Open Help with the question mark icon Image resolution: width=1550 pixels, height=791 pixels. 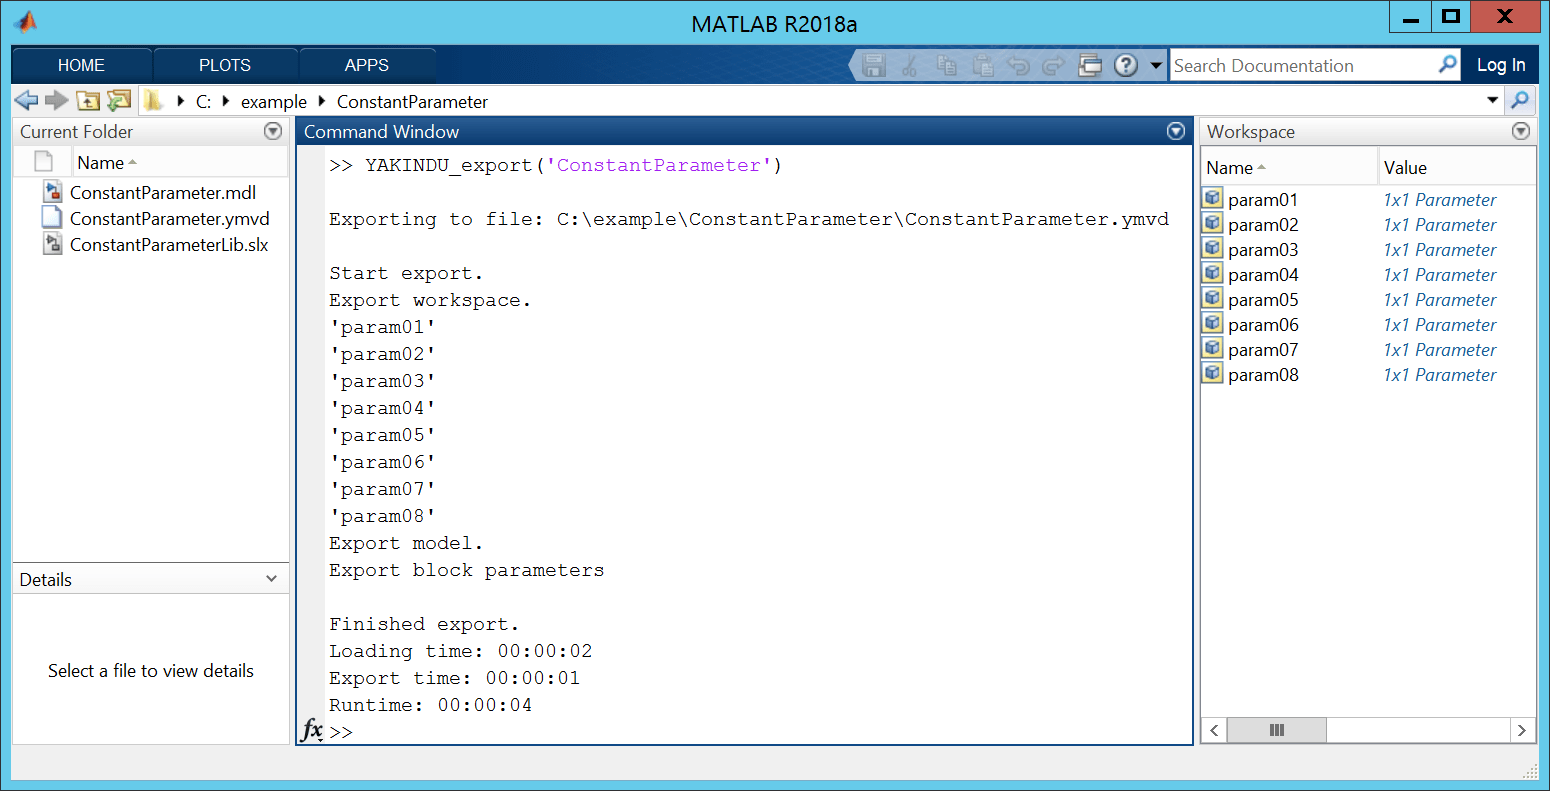1126,66
